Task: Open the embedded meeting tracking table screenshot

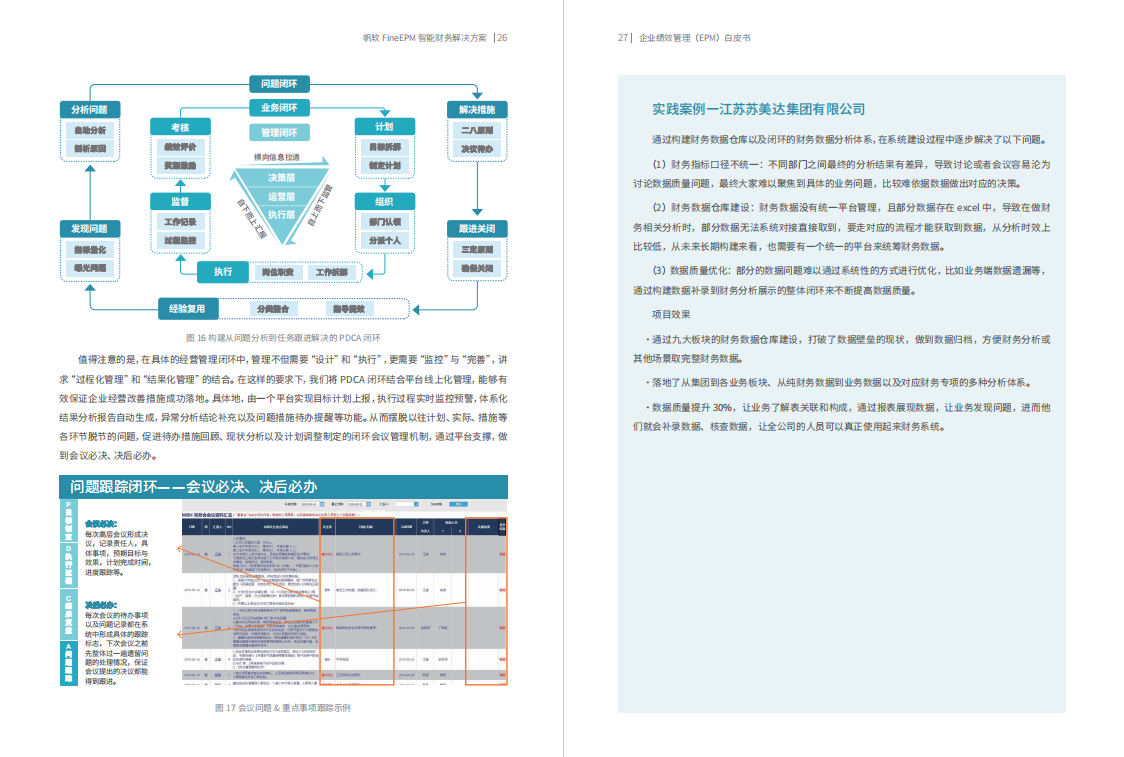Action: [343, 592]
